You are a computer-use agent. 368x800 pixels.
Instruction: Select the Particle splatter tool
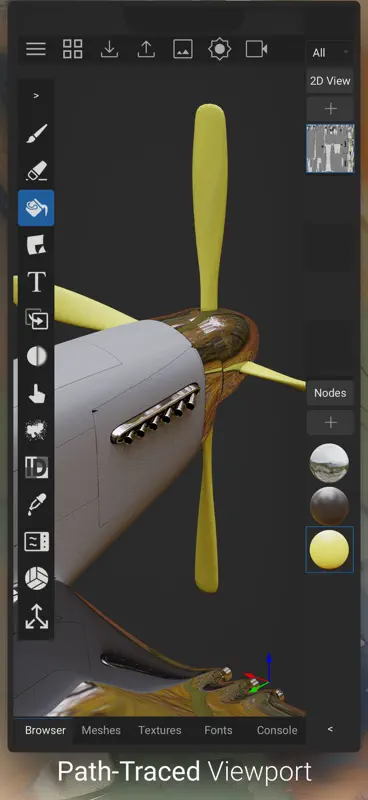tap(36, 430)
